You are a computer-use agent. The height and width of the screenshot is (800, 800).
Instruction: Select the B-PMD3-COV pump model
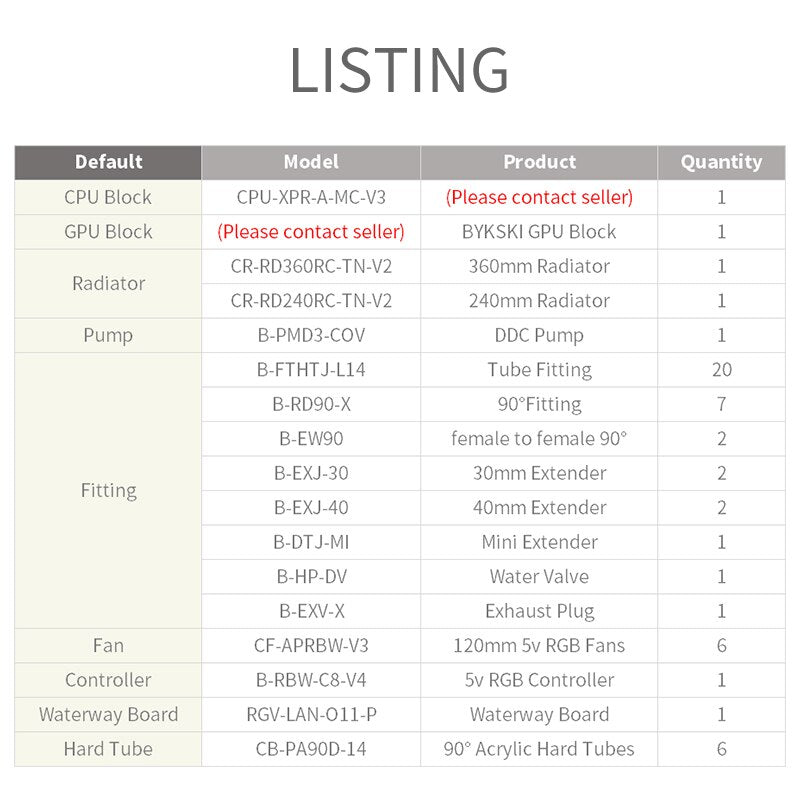pos(311,335)
